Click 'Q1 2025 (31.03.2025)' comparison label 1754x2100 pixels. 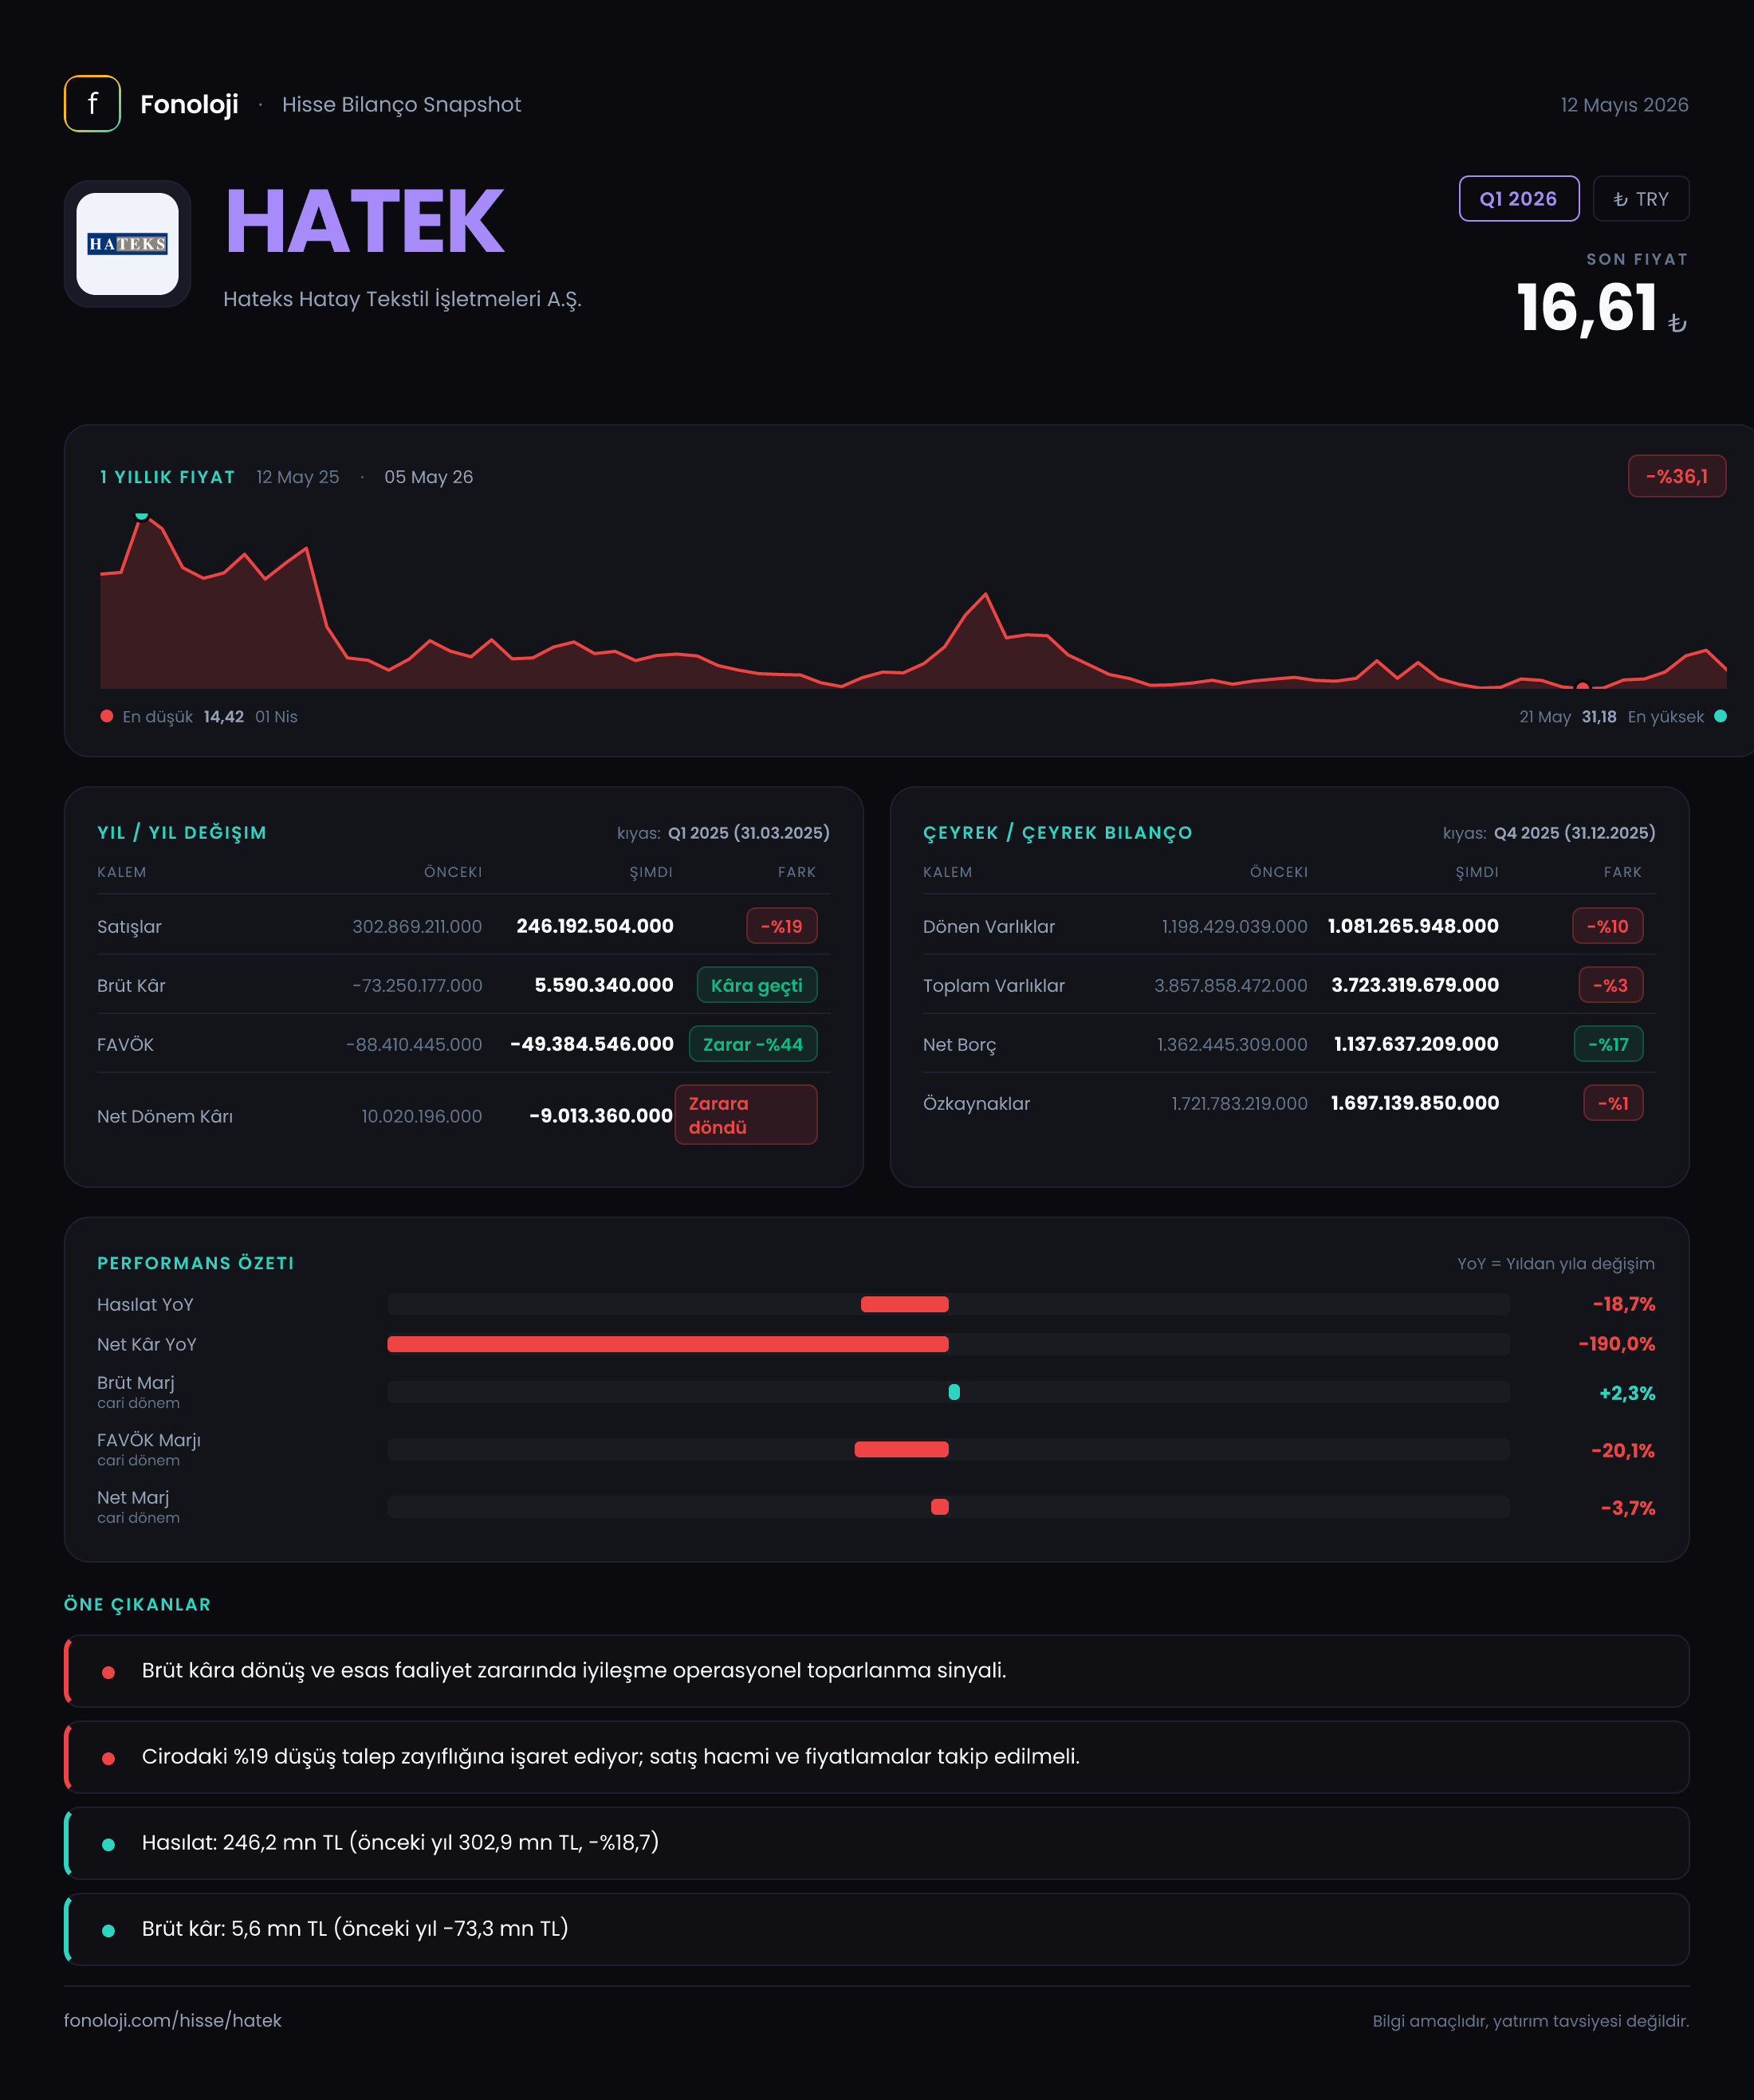pos(749,833)
